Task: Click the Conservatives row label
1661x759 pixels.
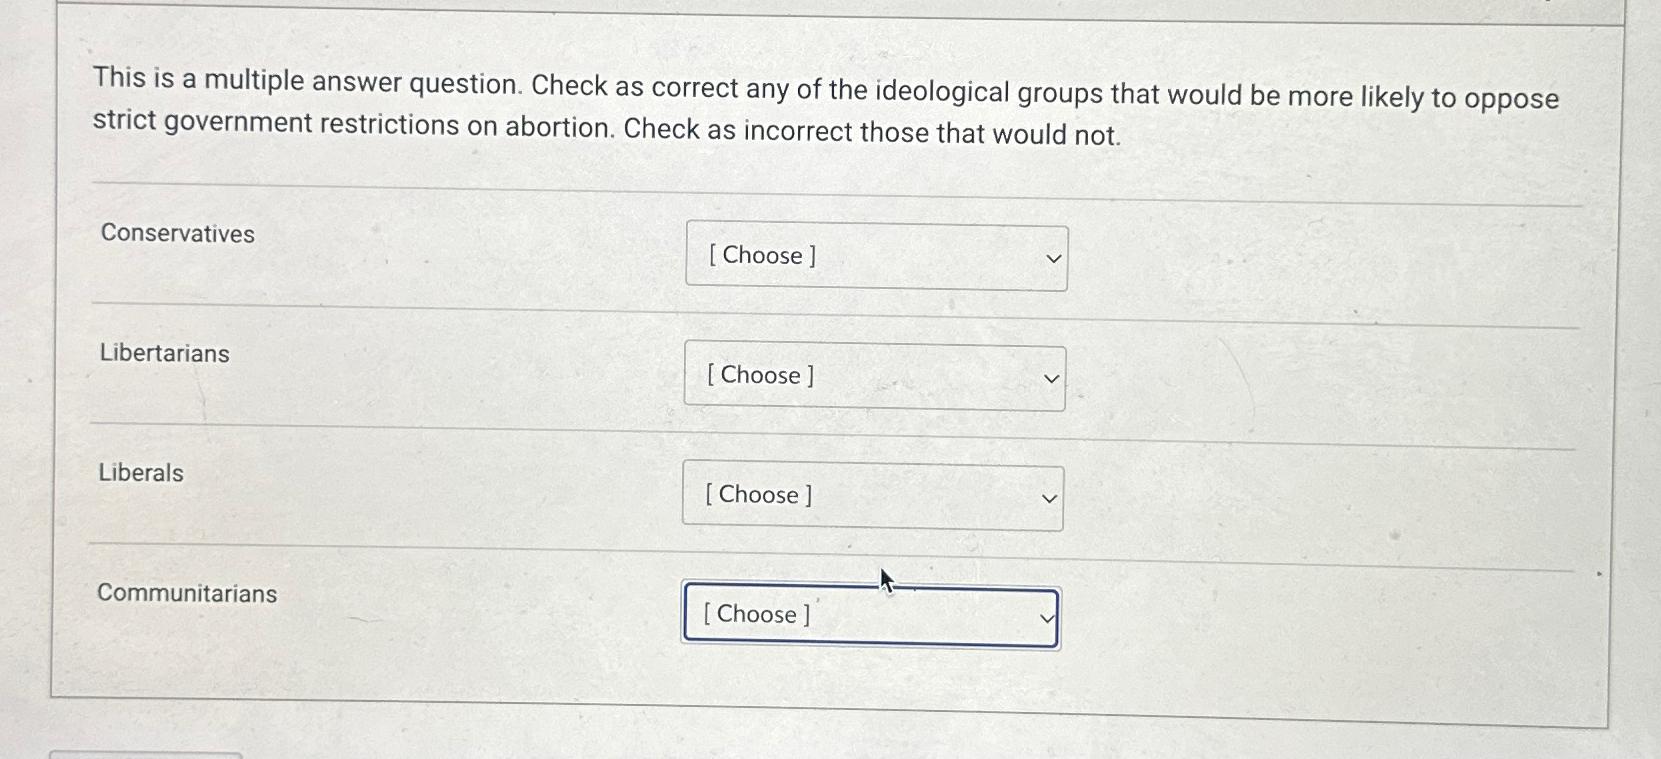Action: pos(176,234)
